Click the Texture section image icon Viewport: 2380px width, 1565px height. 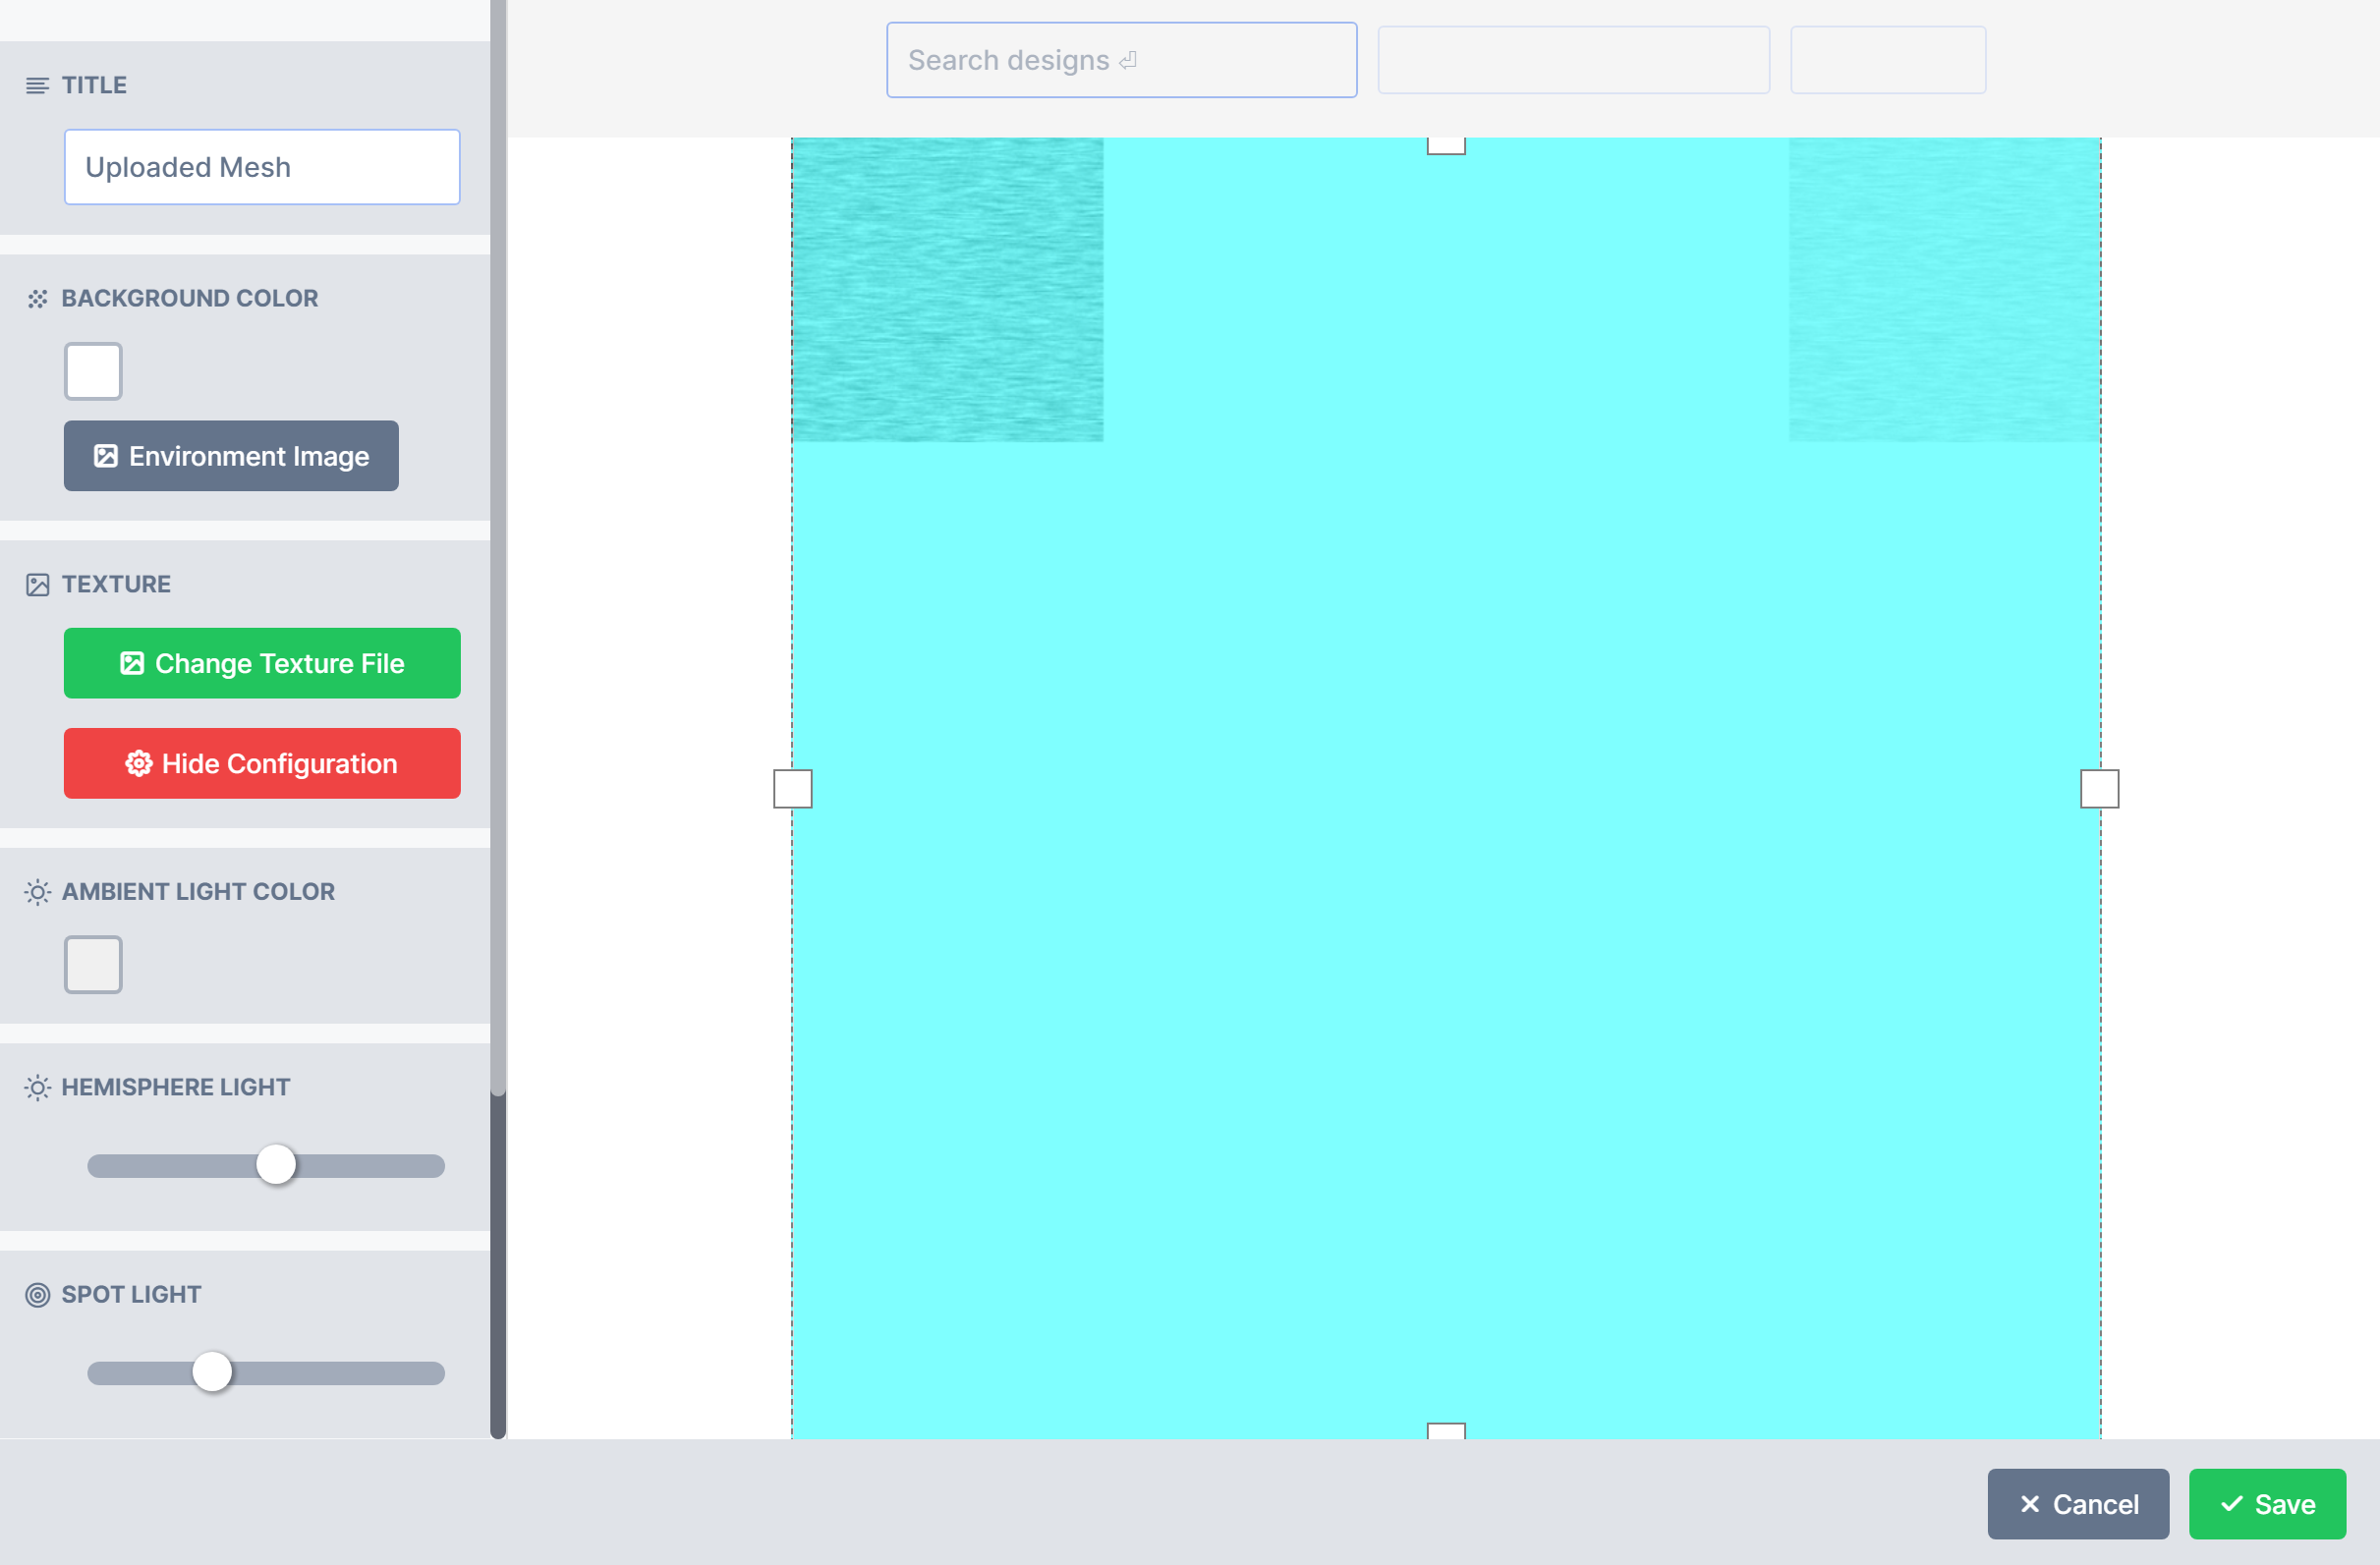point(37,585)
